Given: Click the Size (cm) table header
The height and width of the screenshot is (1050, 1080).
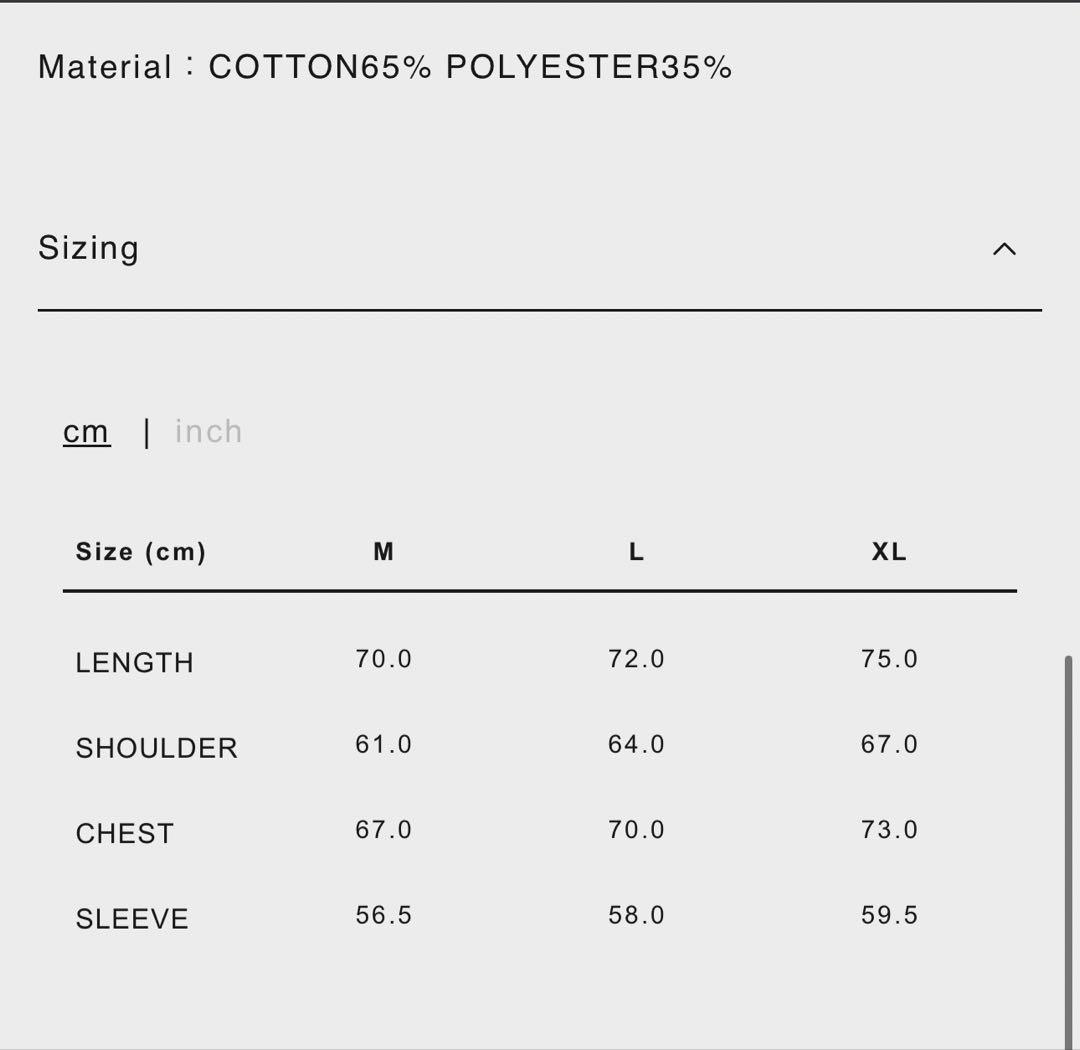Looking at the screenshot, I should (x=141, y=552).
